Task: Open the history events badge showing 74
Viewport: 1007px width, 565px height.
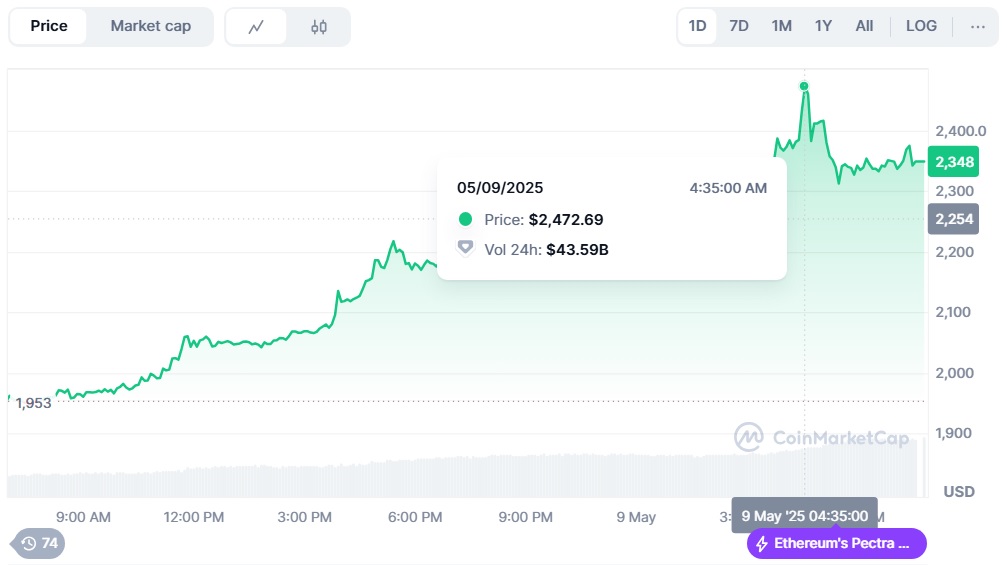Action: 39,543
